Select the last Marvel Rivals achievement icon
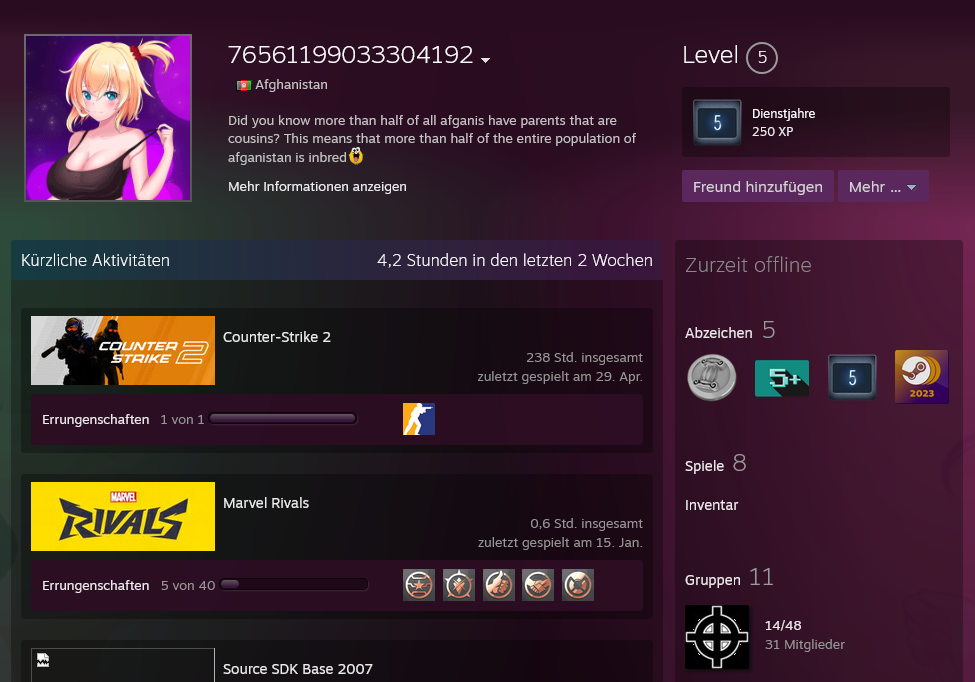 (x=578, y=585)
